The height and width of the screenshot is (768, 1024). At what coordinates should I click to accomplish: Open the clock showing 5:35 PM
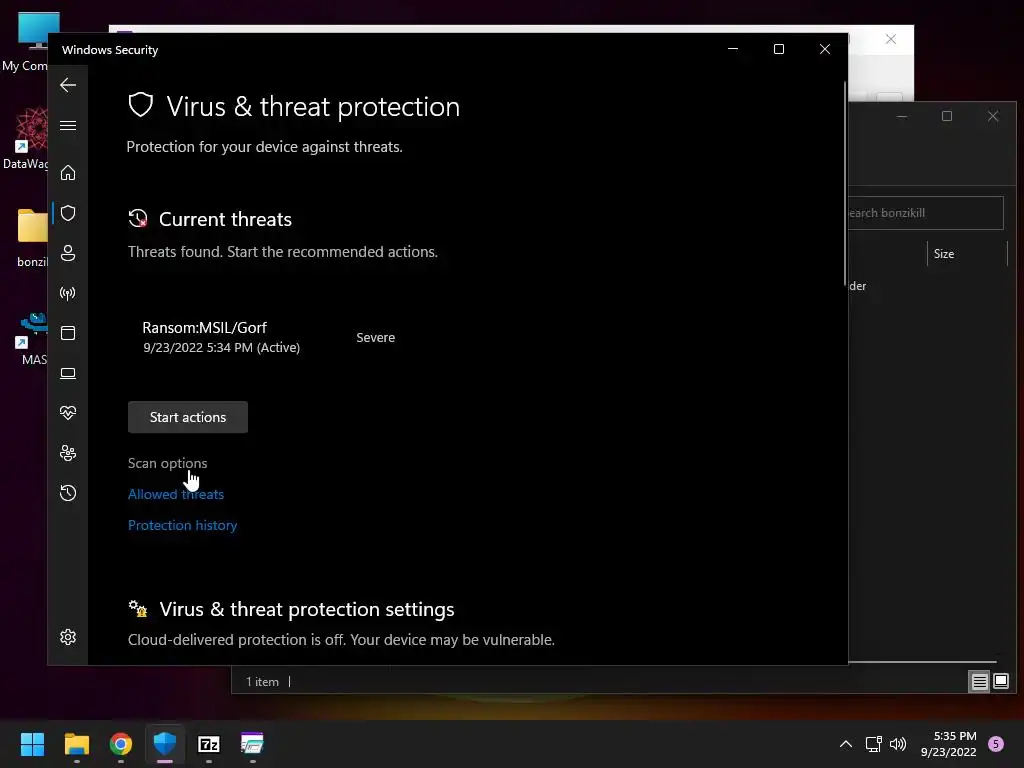click(x=948, y=744)
